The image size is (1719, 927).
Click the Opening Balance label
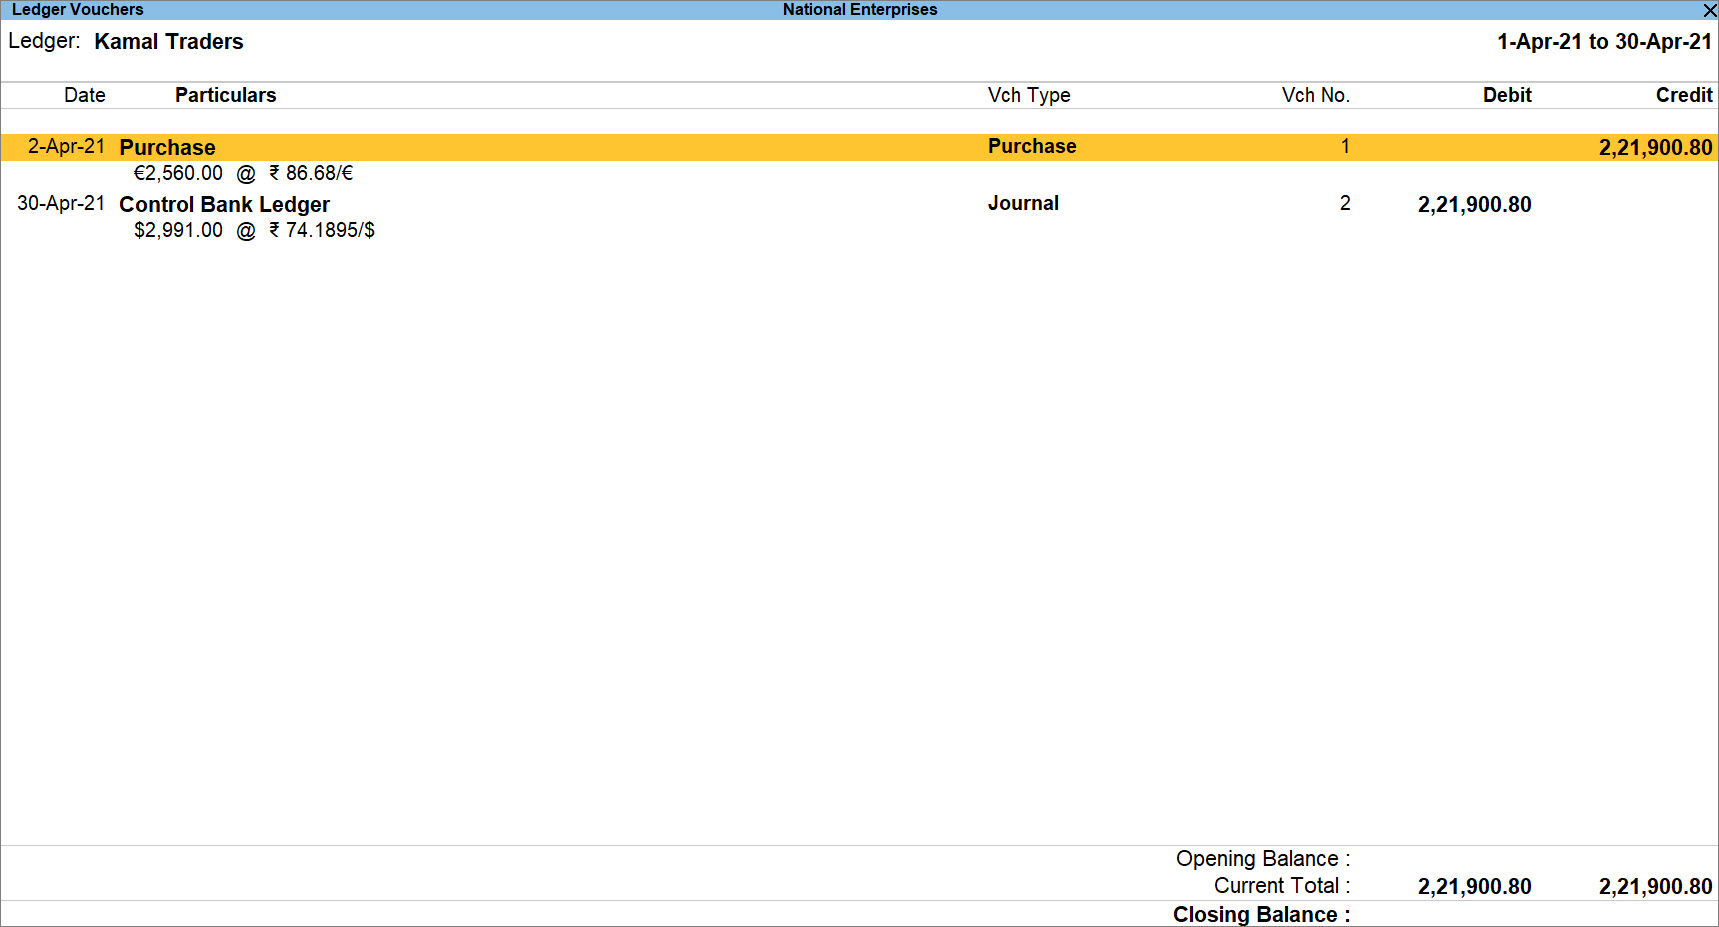[1263, 859]
